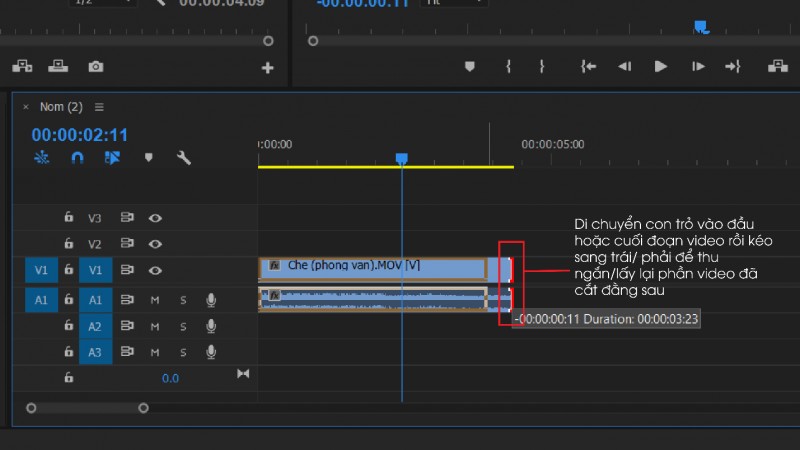This screenshot has height=450, width=800.
Task: Toggle lock on track A2
Action: tap(69, 326)
